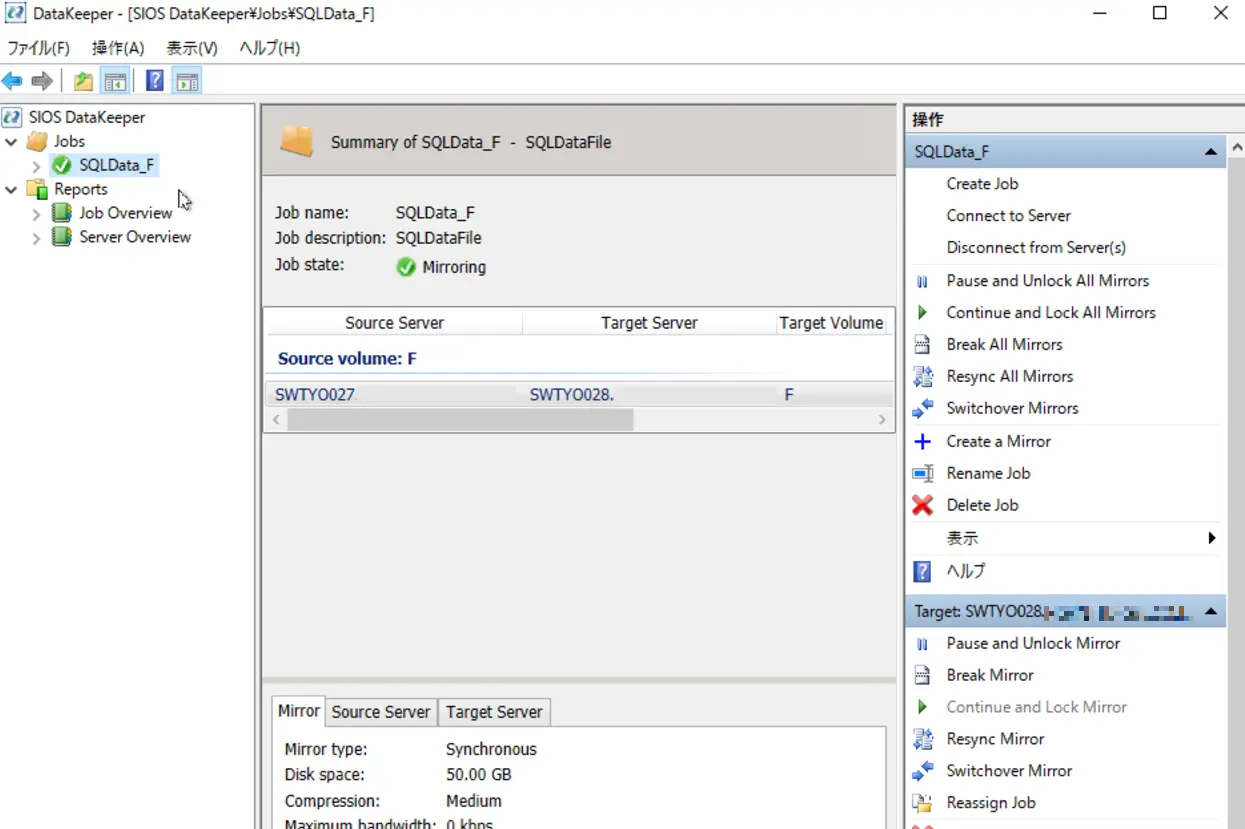Click Continue and Lock All Mirrors action
The height and width of the screenshot is (829, 1245).
1051,313
